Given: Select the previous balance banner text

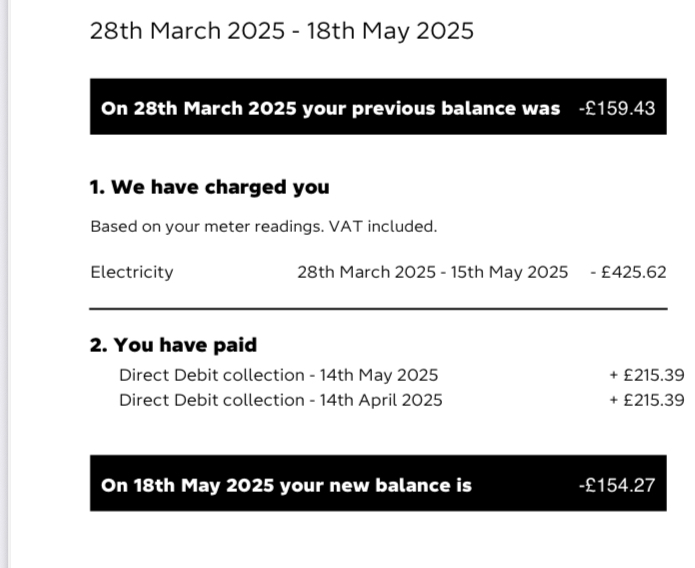Looking at the screenshot, I should coord(331,109).
